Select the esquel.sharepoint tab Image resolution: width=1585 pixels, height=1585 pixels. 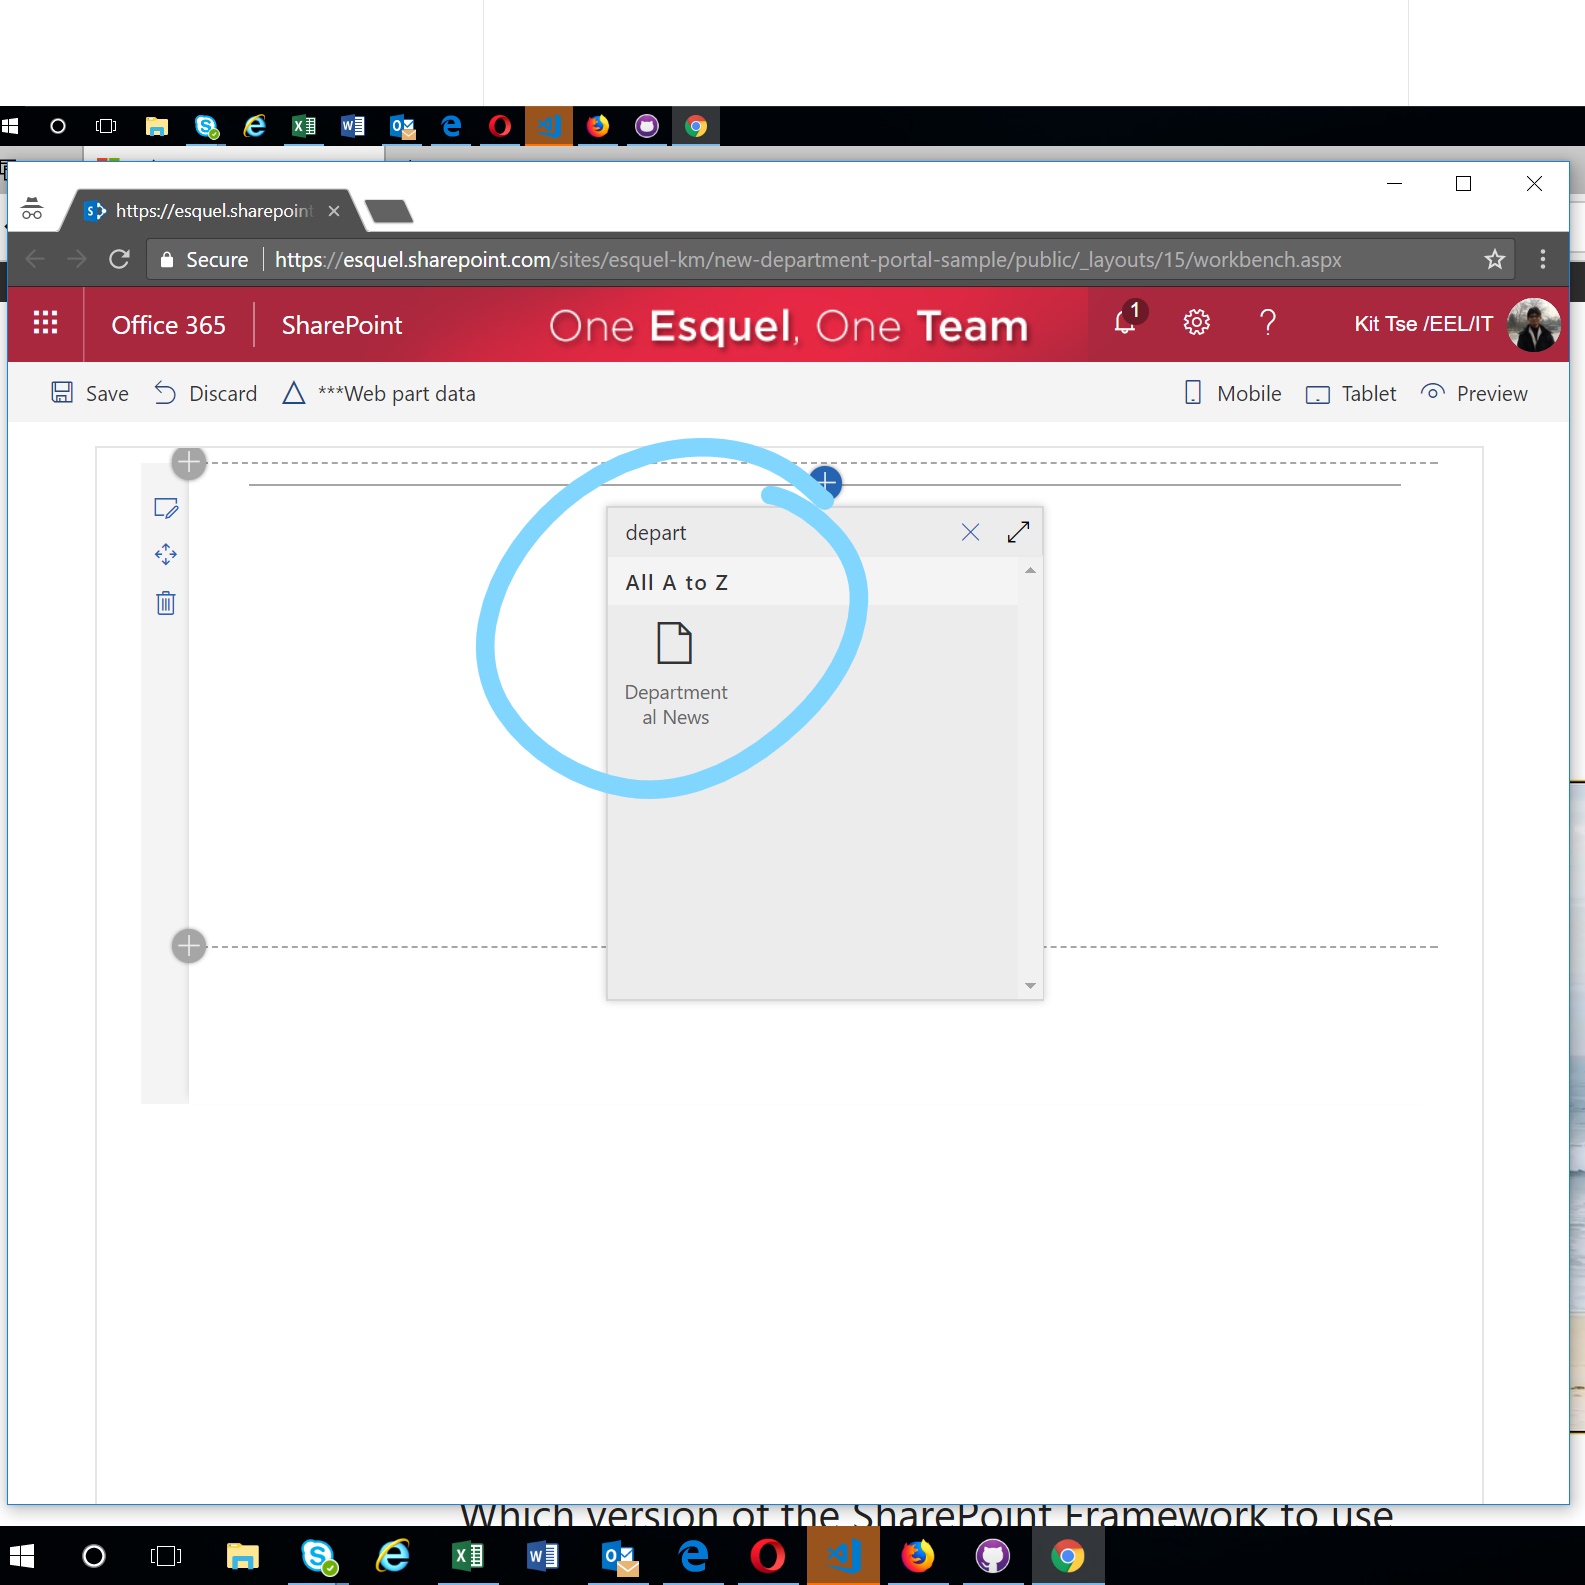(x=213, y=211)
